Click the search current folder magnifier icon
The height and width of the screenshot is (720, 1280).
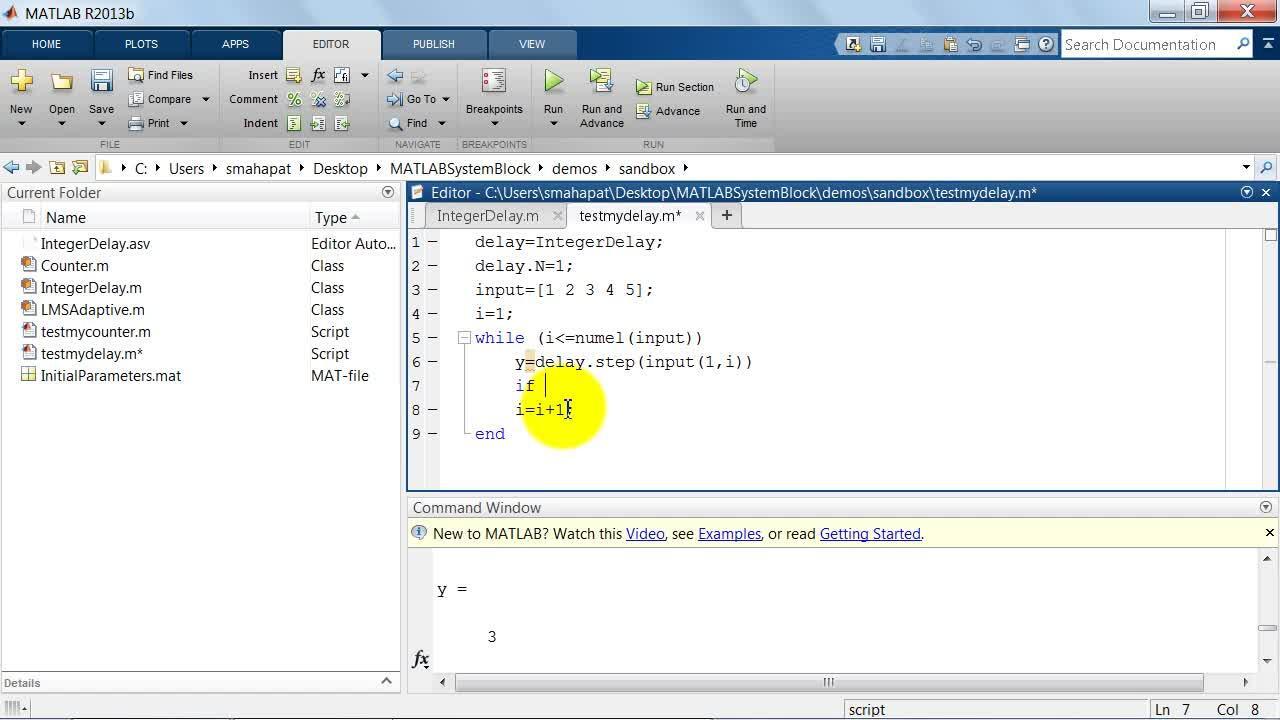(x=1266, y=168)
